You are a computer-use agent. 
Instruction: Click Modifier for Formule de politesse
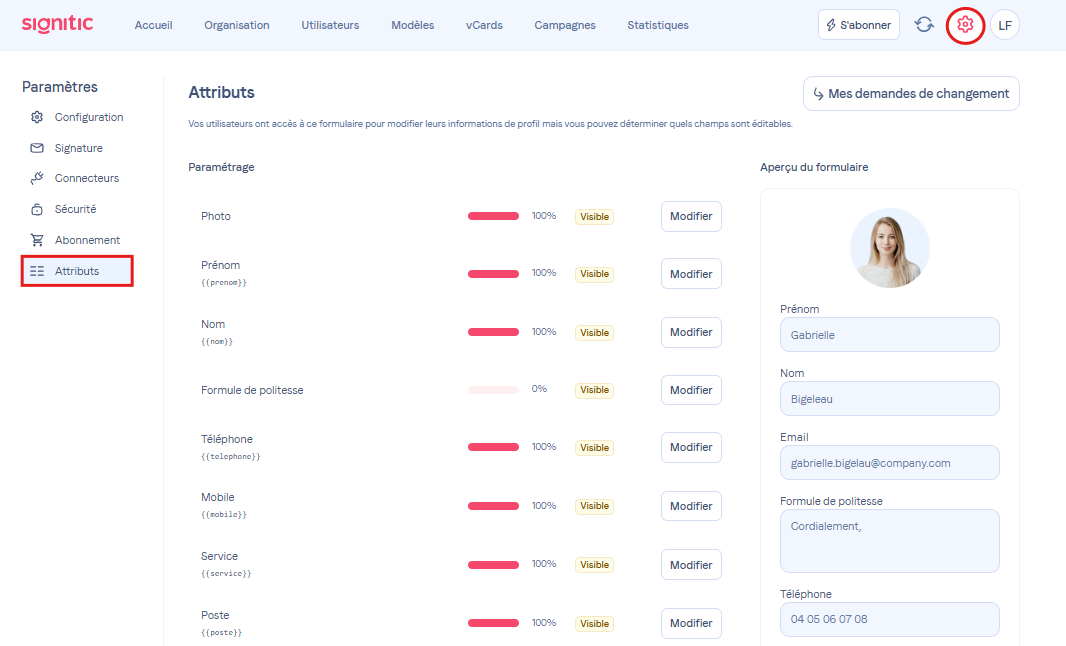click(x=691, y=390)
